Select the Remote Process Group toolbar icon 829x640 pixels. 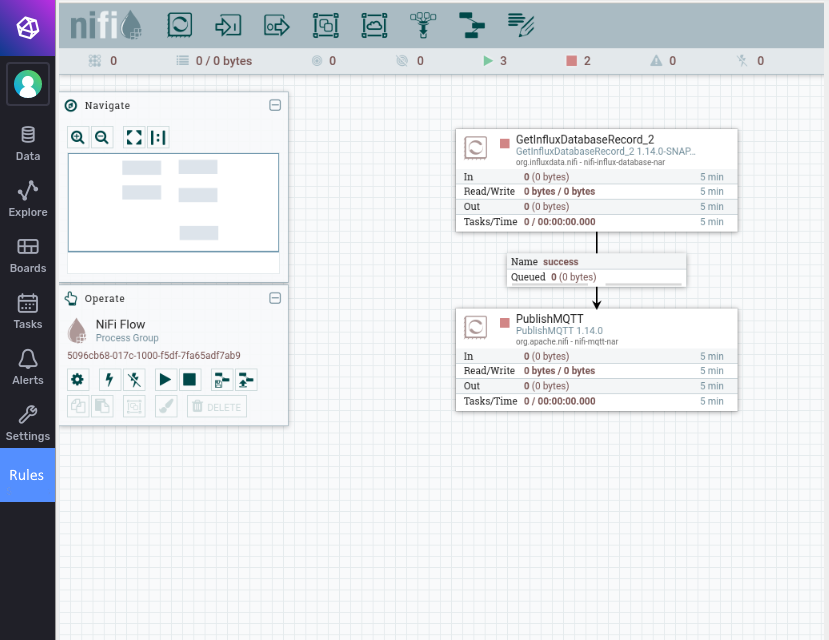[x=374, y=25]
